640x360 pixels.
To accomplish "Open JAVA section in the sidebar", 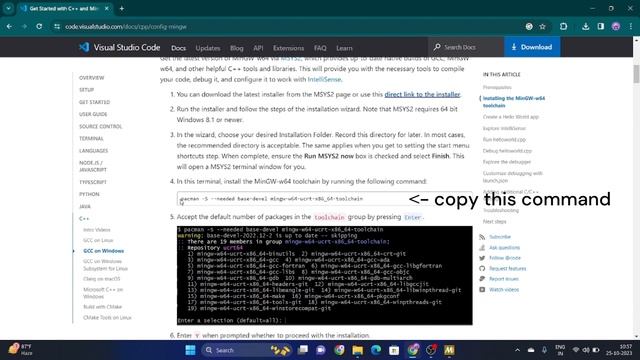I will click(x=85, y=207).
